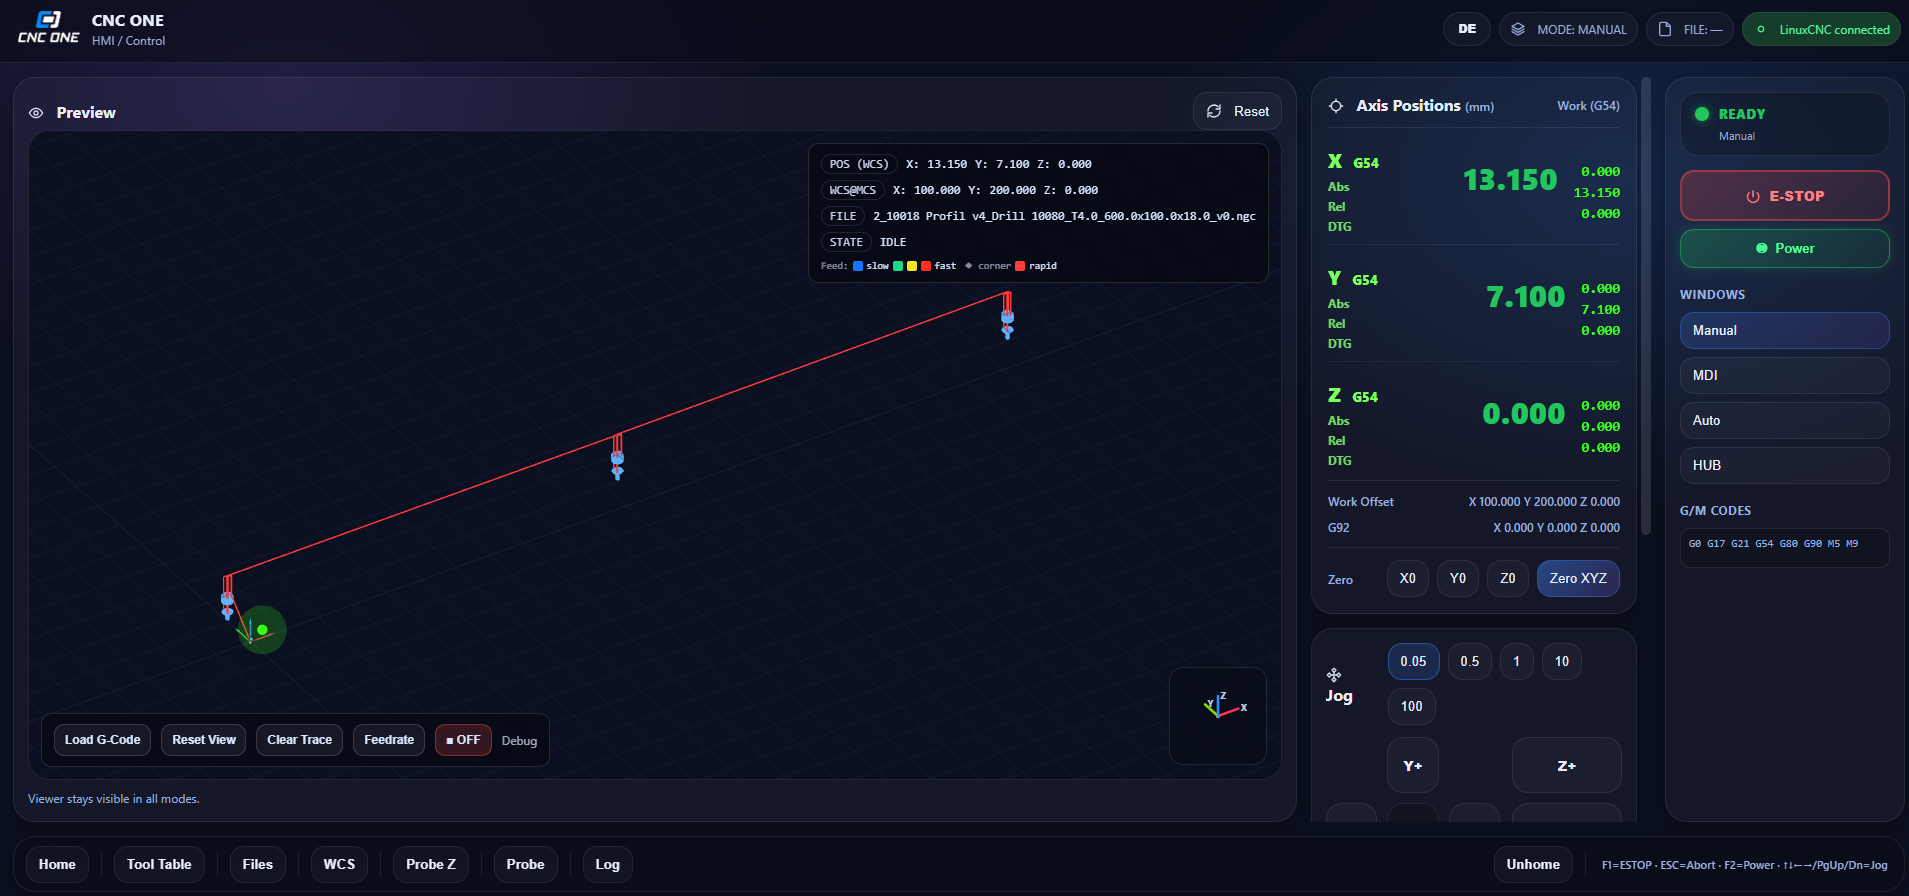Select the 0.05 jog increment

click(x=1413, y=662)
